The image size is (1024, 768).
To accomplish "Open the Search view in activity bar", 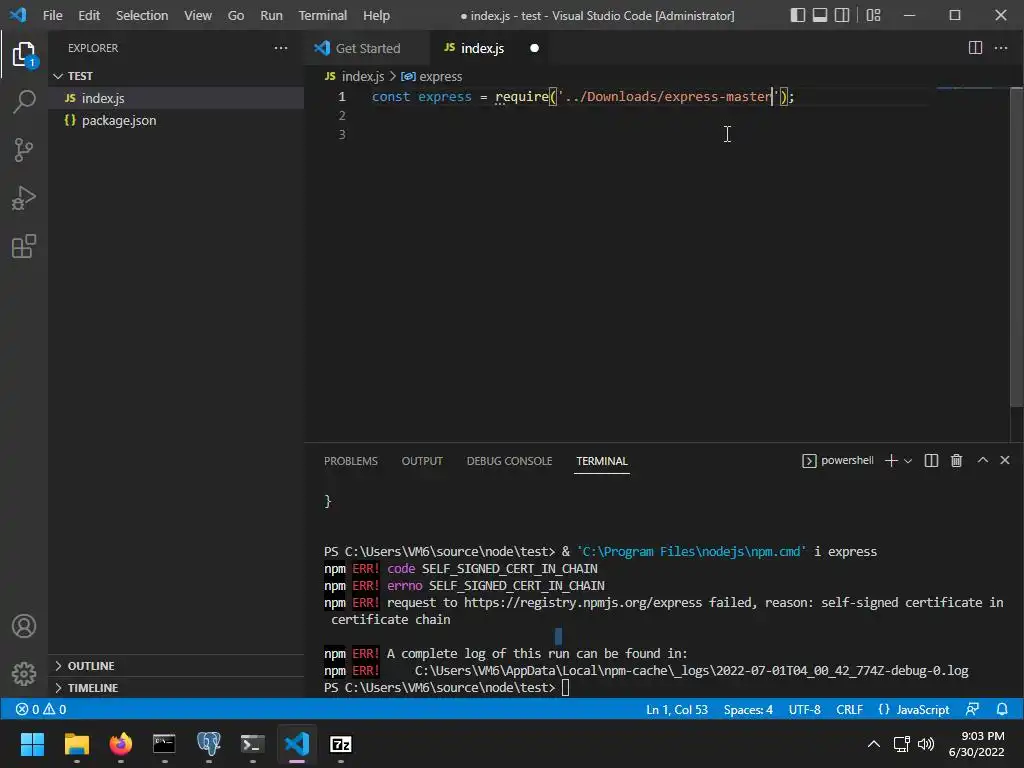I will click(x=24, y=102).
